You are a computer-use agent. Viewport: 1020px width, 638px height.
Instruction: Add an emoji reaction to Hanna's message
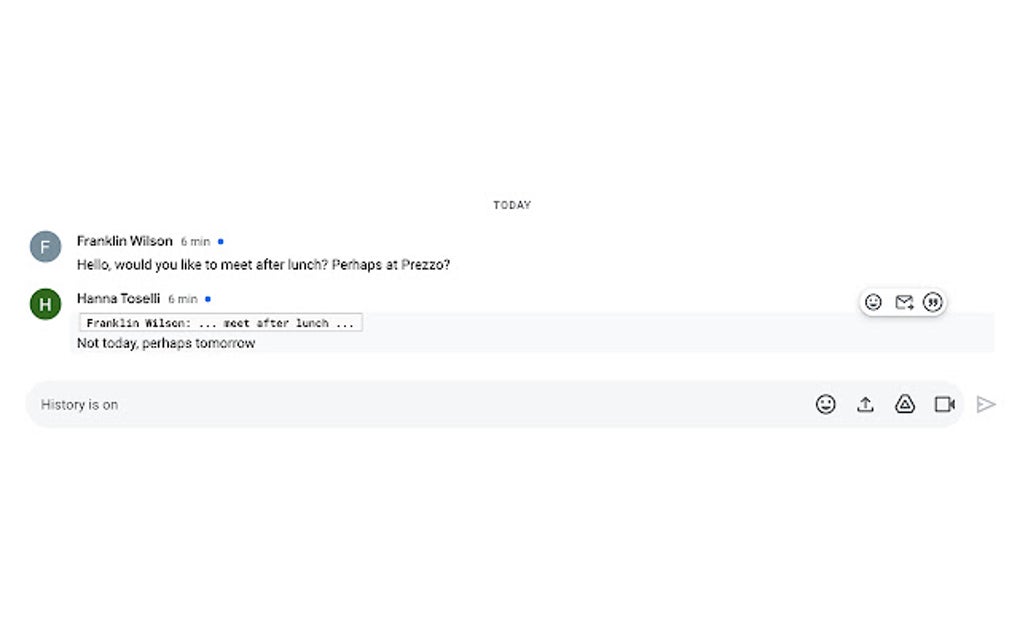(x=871, y=302)
